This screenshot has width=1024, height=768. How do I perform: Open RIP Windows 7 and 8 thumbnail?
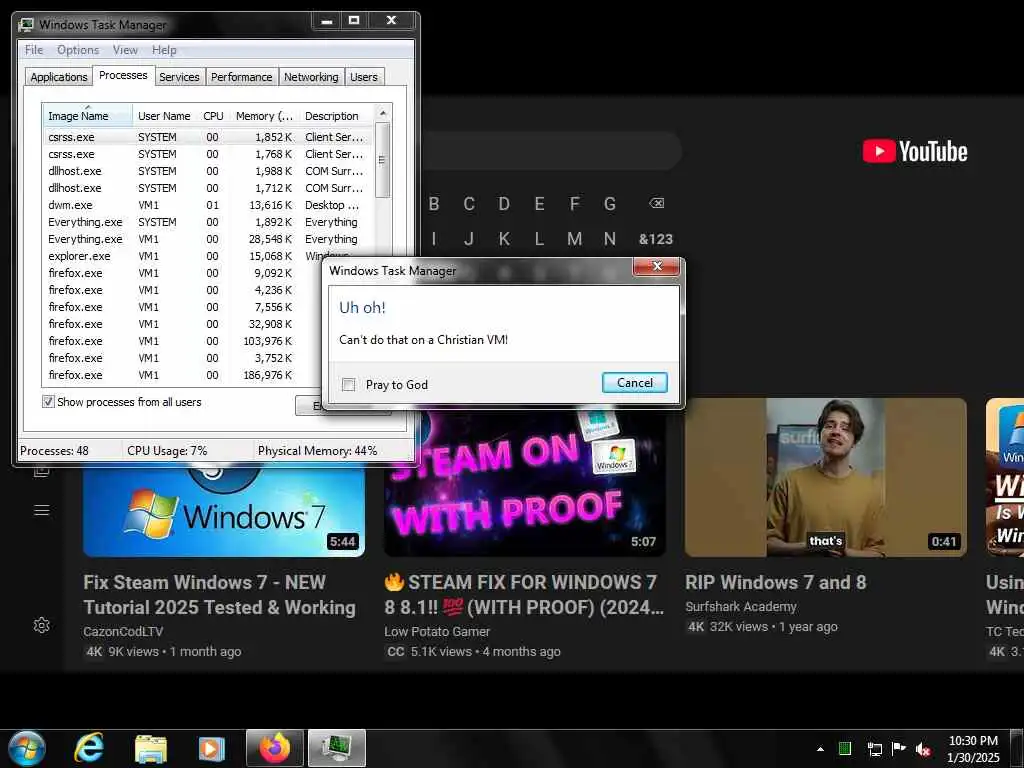(x=825, y=477)
